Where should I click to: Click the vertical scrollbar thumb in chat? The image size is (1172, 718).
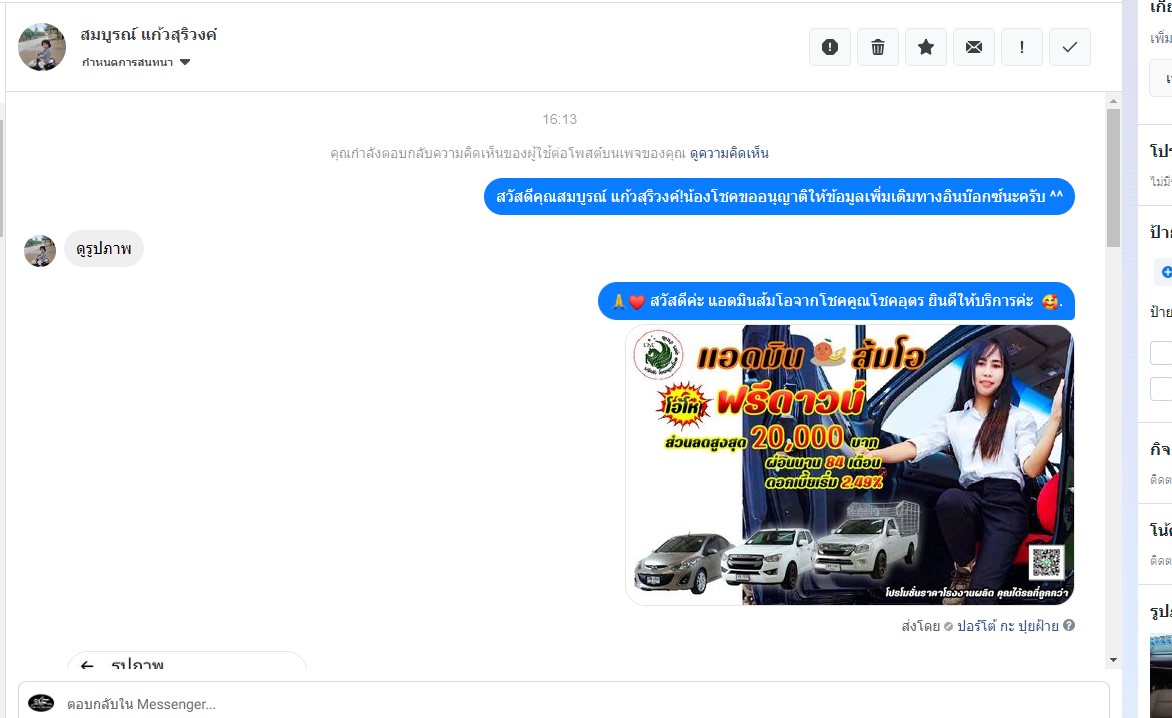1114,178
